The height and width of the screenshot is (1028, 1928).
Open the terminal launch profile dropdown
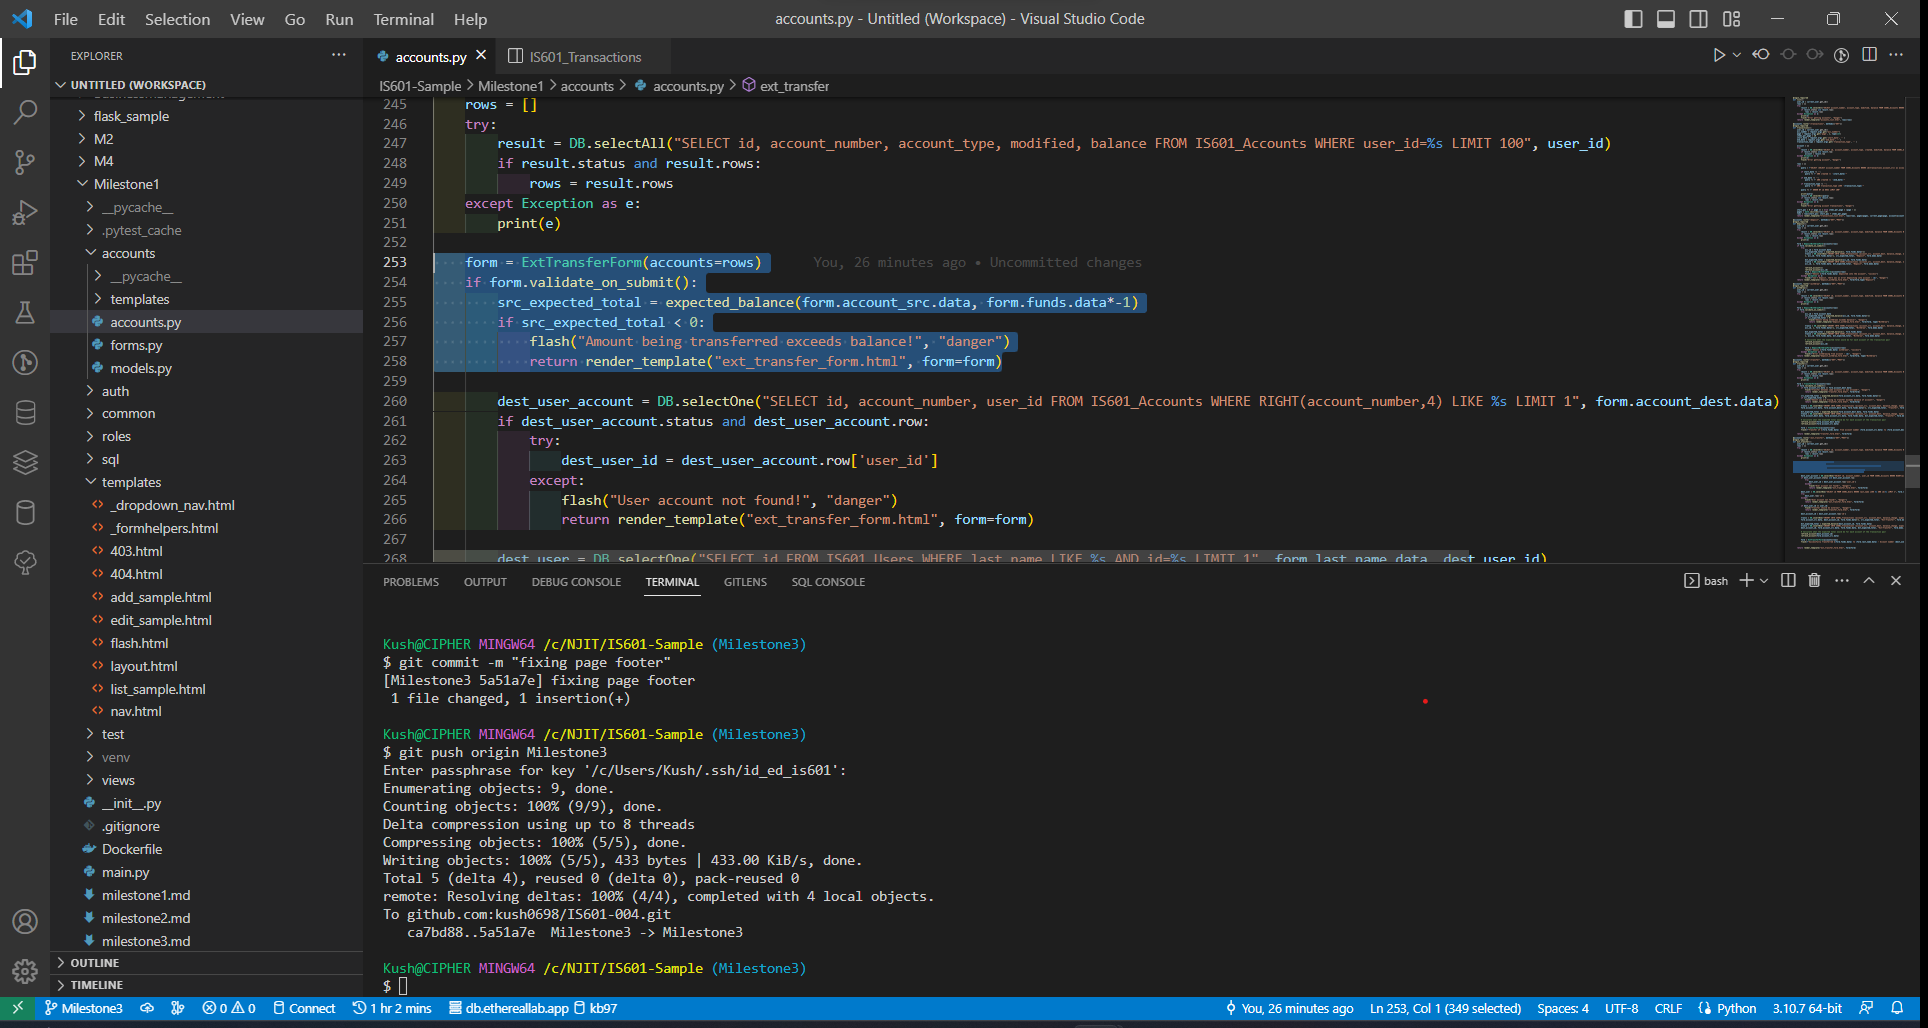(1764, 580)
